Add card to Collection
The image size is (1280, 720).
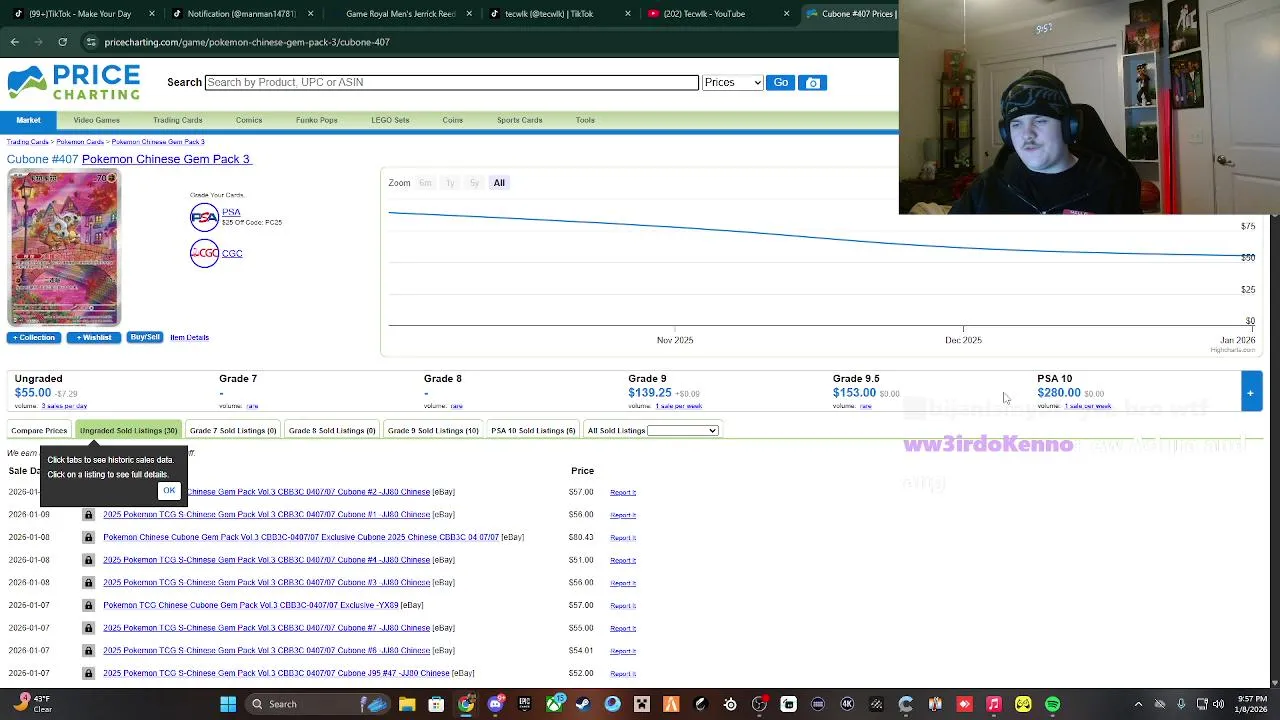(33, 338)
